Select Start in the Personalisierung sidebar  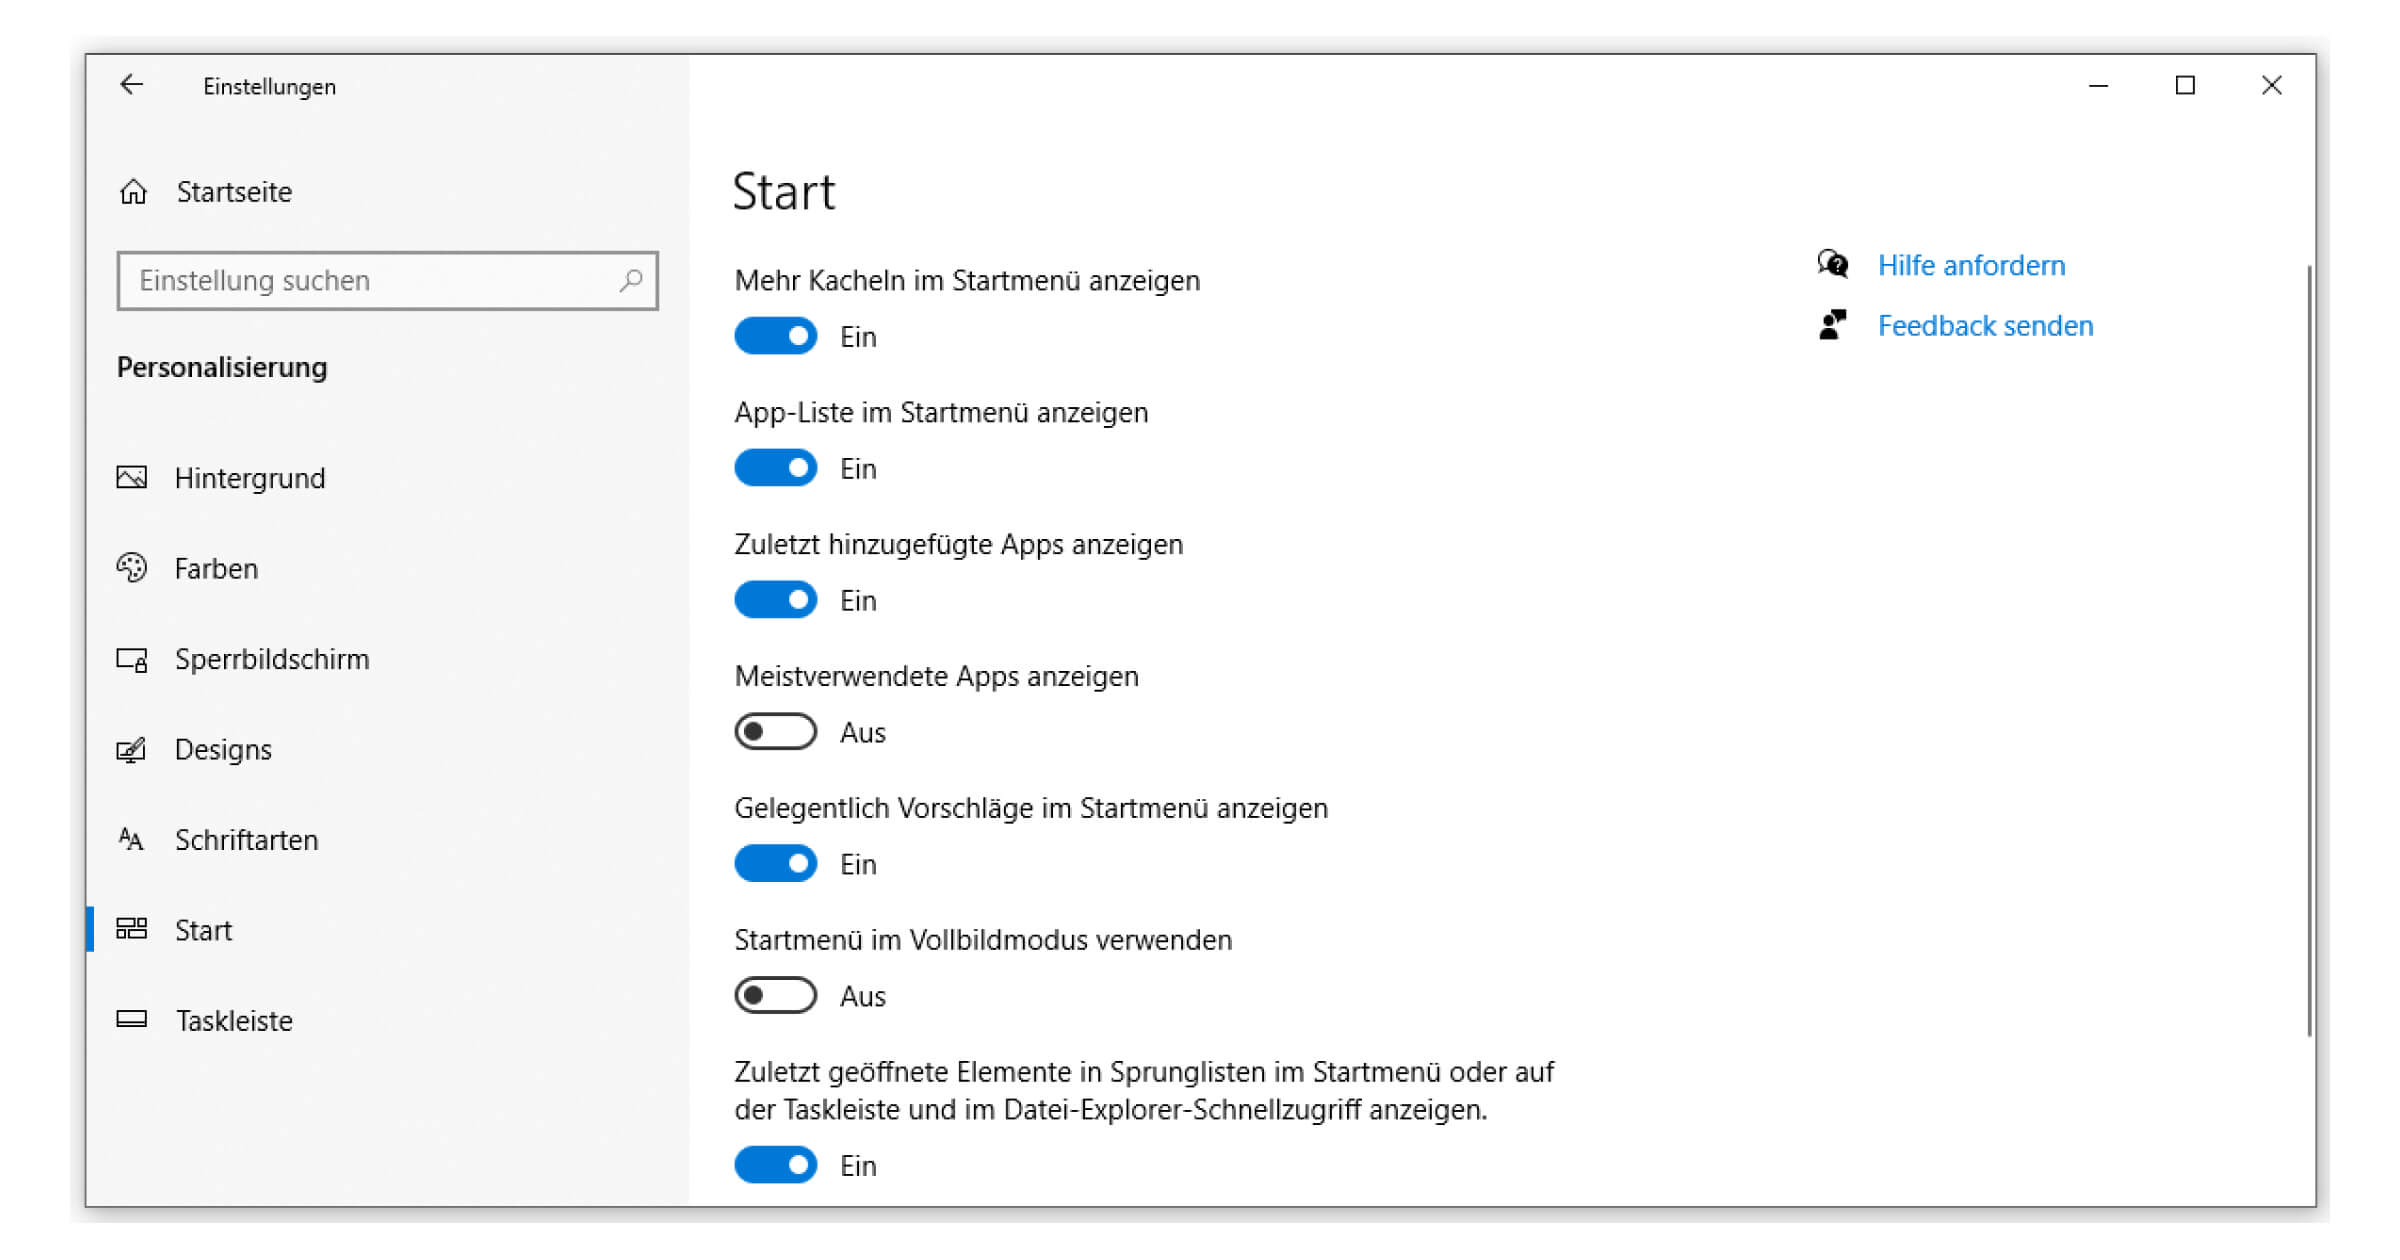click(x=204, y=930)
